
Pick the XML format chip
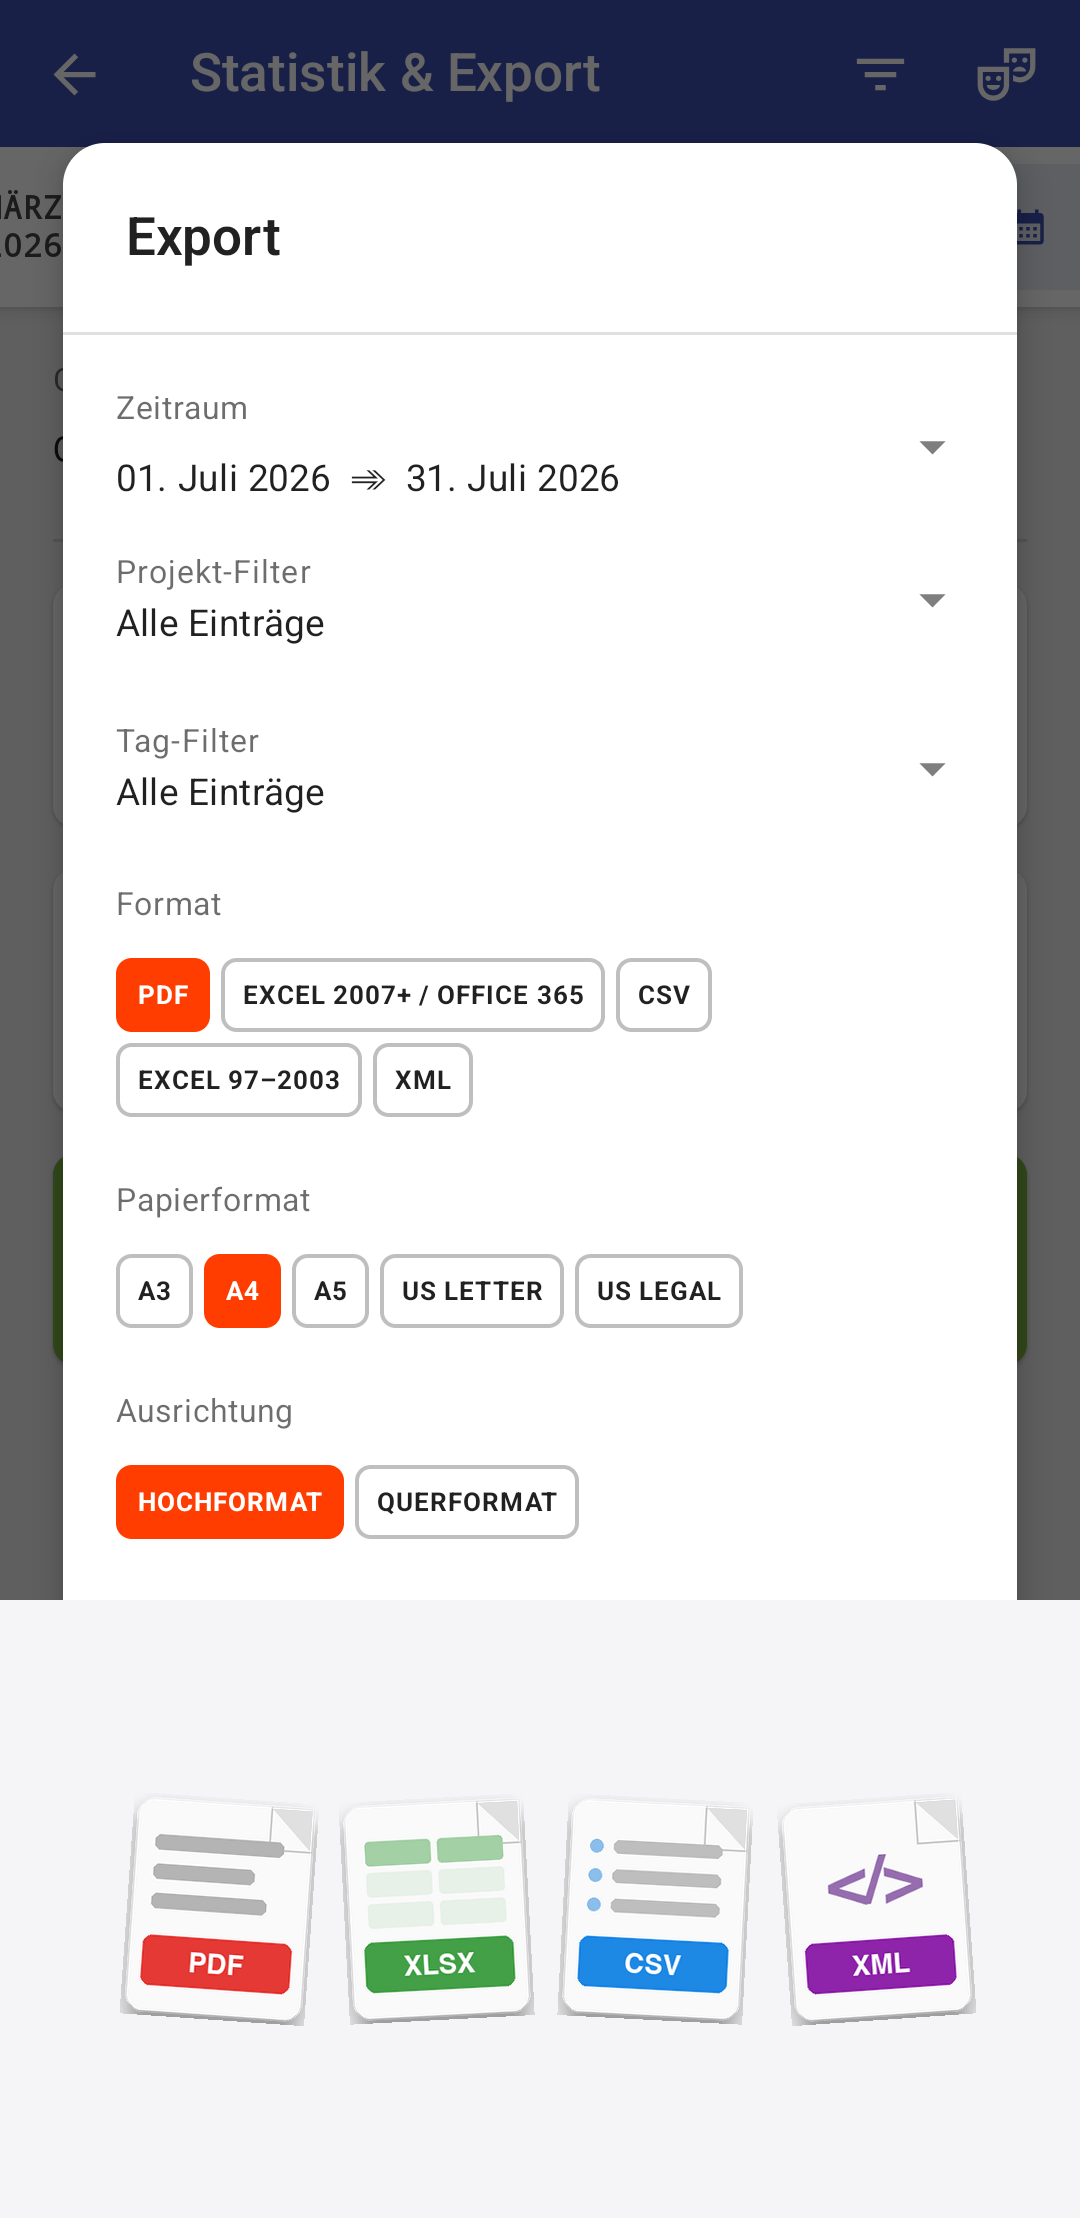coord(423,1080)
